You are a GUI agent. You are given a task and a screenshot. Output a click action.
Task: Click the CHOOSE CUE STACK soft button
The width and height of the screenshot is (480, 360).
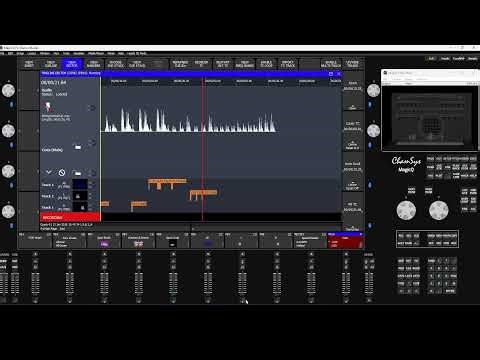(115, 64)
